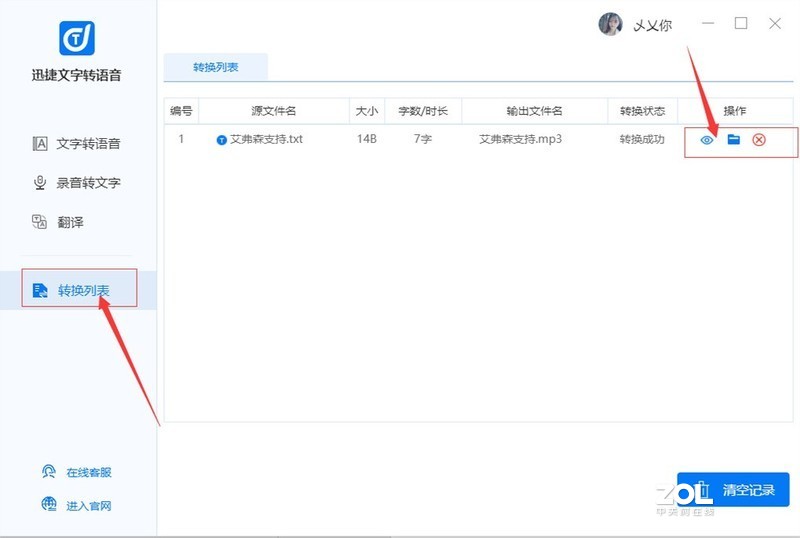Click output file name 艾弗森支持.mp3
This screenshot has width=800, height=538.
pos(520,139)
